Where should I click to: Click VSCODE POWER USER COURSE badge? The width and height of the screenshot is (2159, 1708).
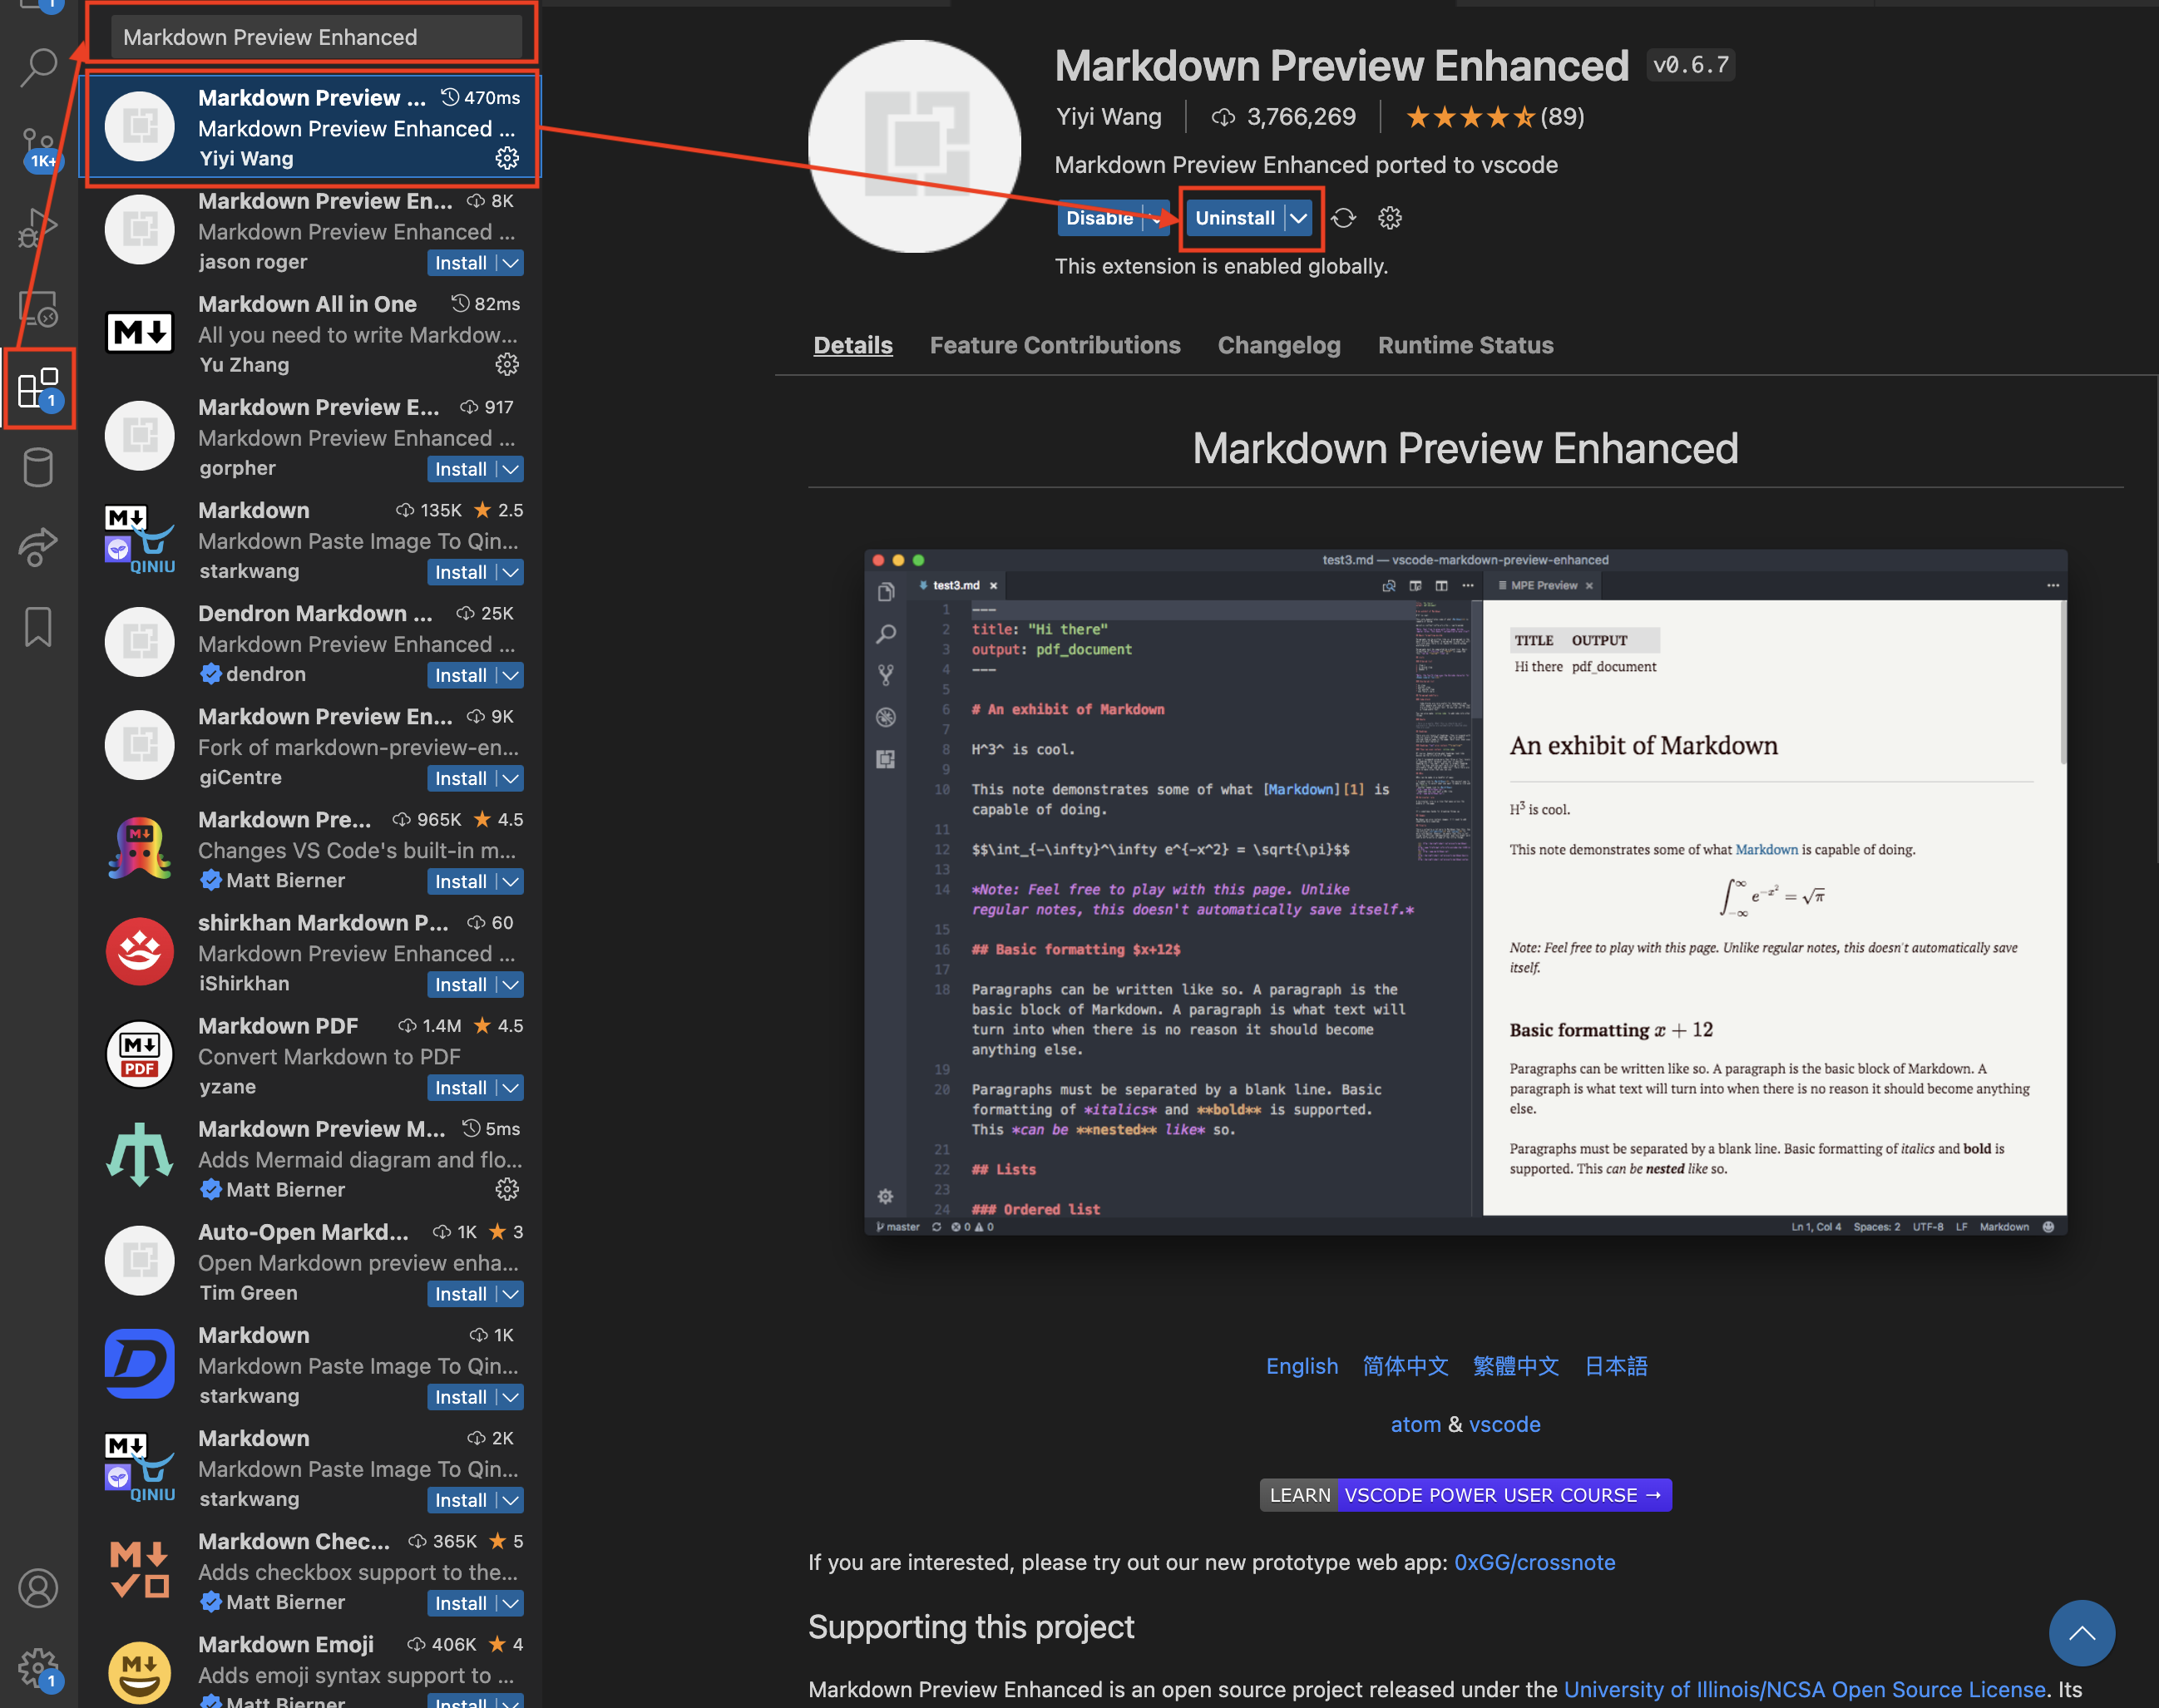1465,1495
